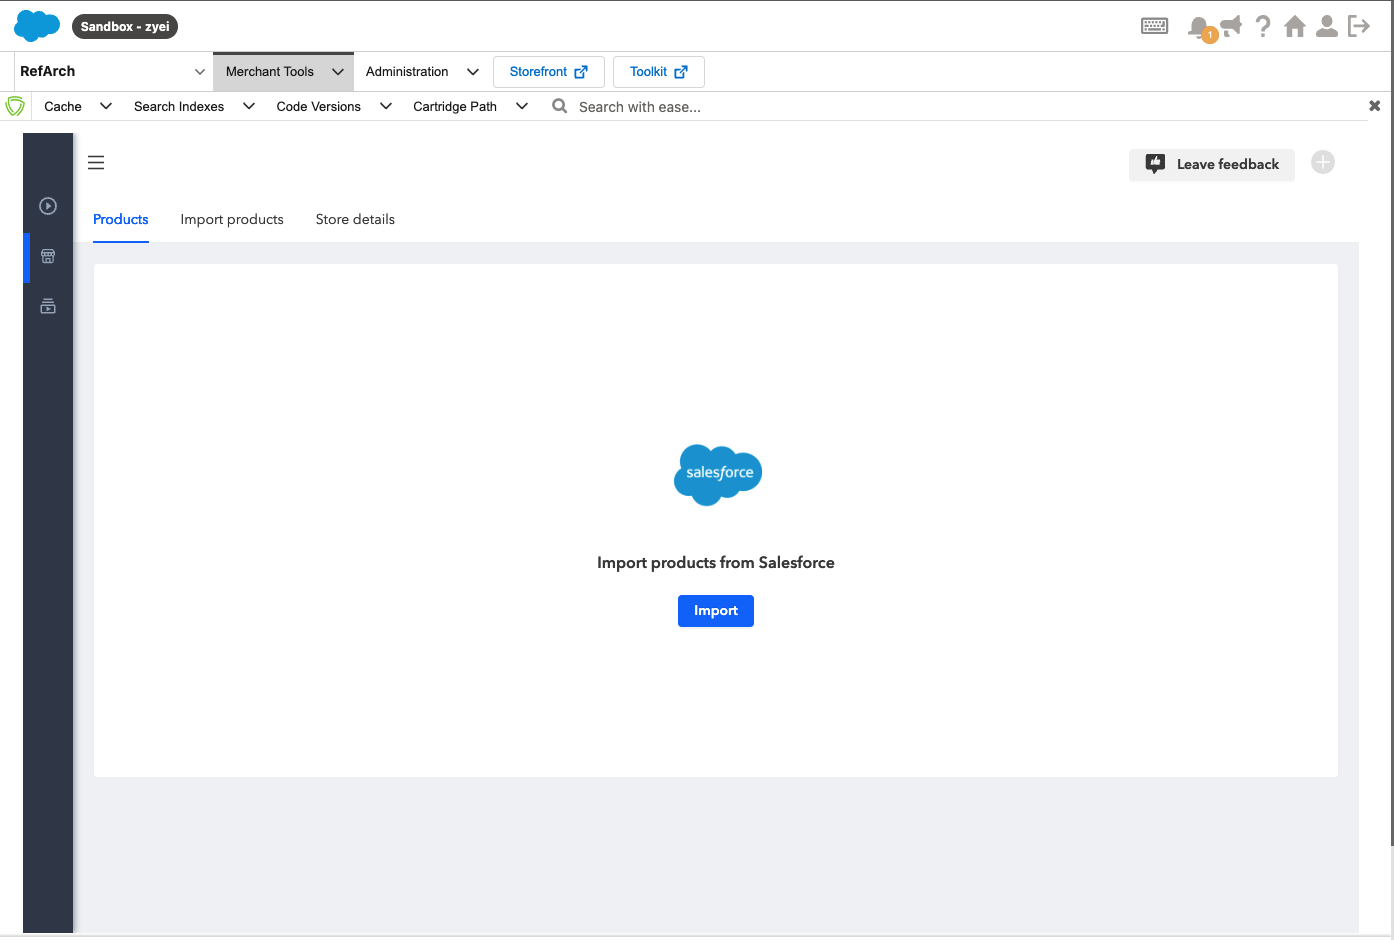Open the Merchant Tools menu
The width and height of the screenshot is (1394, 940).
[283, 72]
